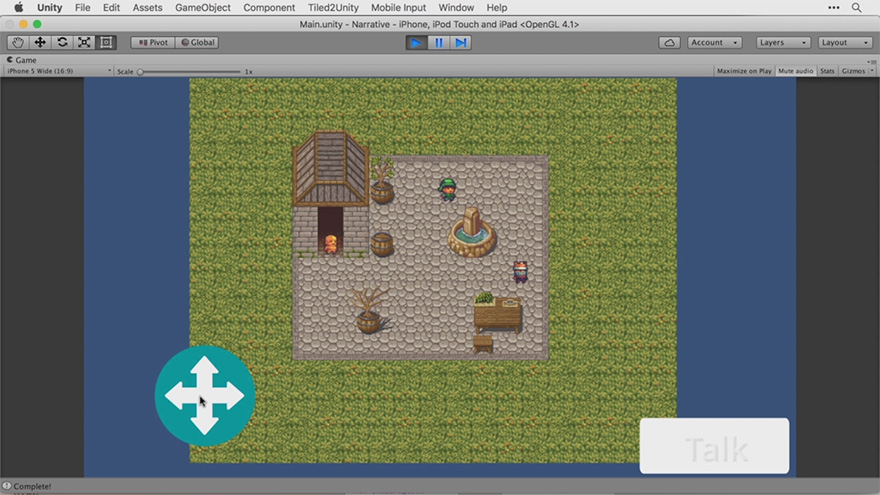The width and height of the screenshot is (880, 495).
Task: Tap the teal directional joystick pad
Action: [x=205, y=396]
